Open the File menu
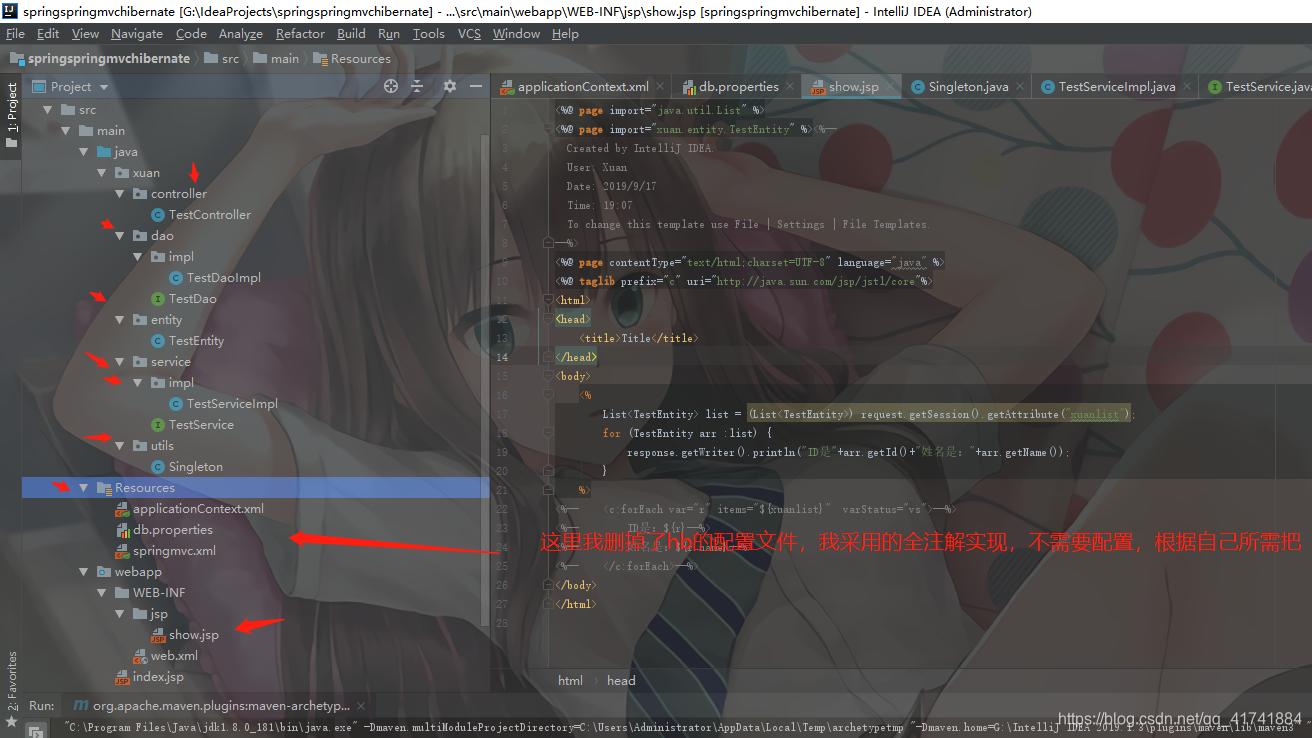Screen dimensions: 1312x738 15,33
